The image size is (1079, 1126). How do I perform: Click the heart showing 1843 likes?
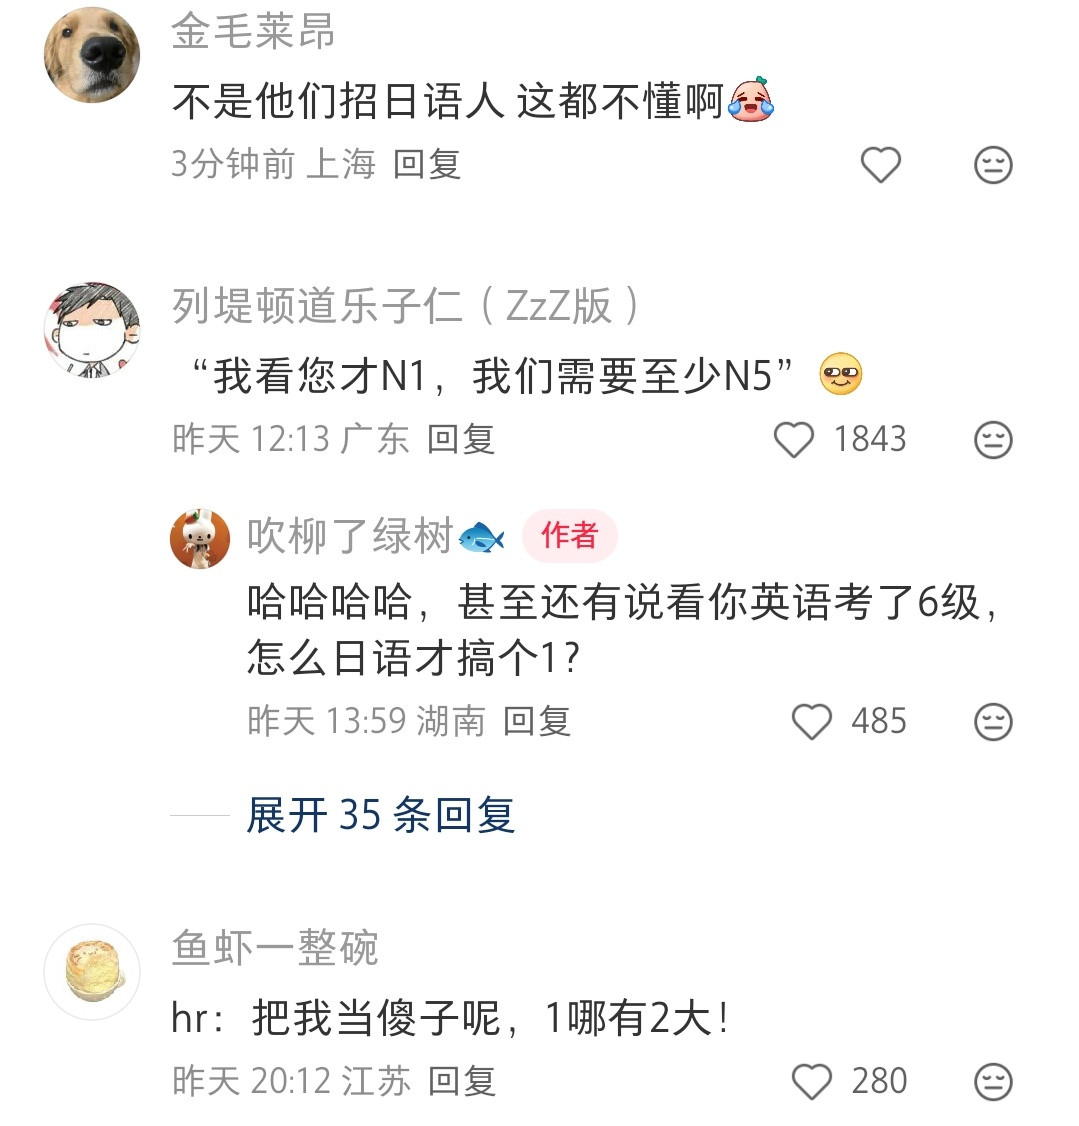coord(795,440)
